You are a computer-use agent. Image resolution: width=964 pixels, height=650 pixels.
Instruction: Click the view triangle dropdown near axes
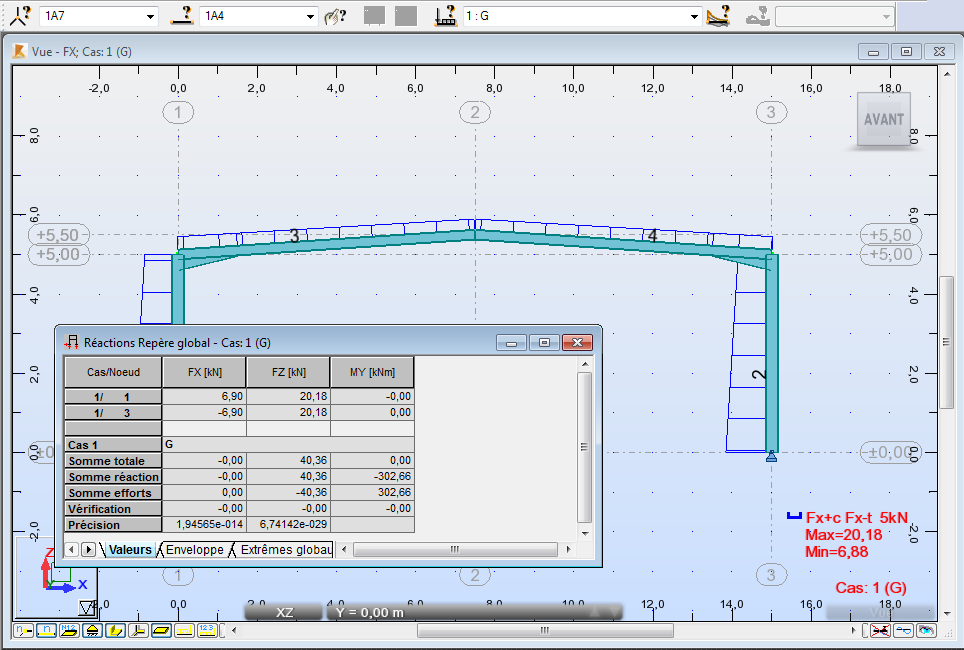pos(87,608)
